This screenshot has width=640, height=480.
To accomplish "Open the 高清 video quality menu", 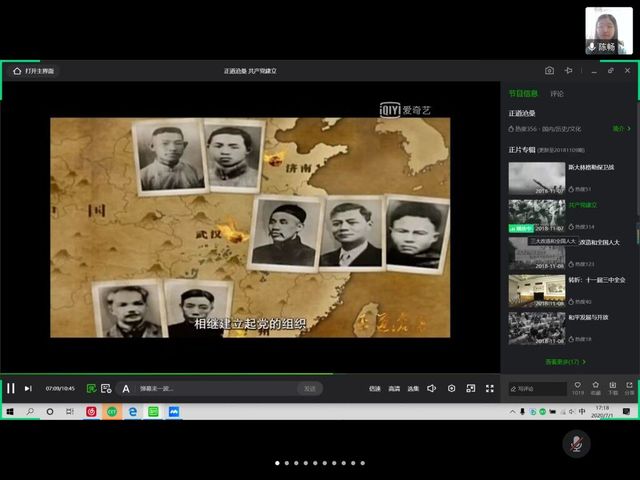I will 394,388.
